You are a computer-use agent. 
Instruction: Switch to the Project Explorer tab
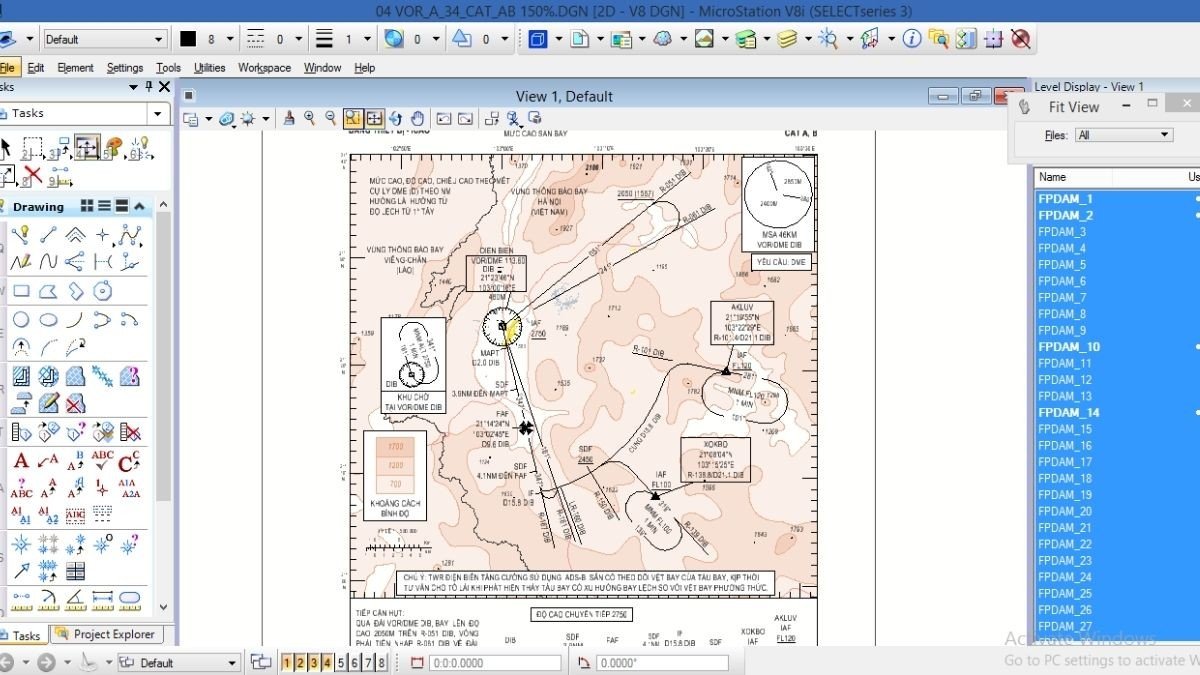click(x=106, y=634)
